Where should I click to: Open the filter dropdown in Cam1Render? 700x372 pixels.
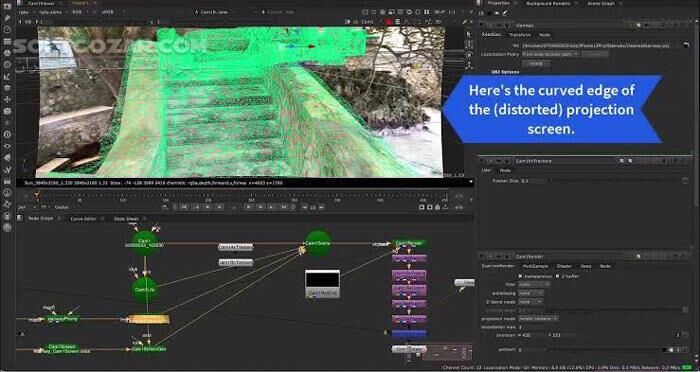[x=534, y=284]
